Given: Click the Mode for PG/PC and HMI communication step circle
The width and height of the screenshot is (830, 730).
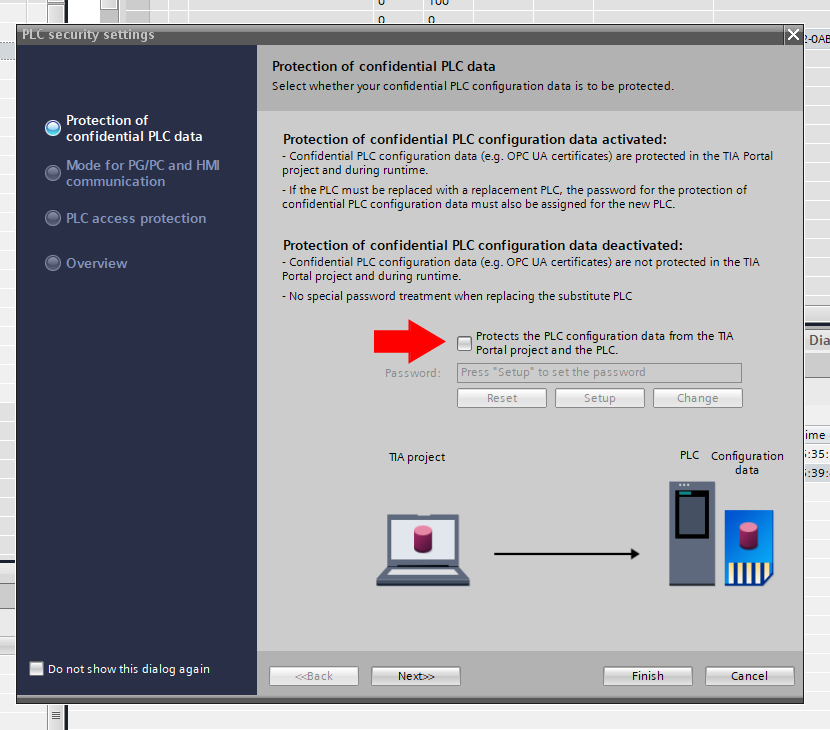Looking at the screenshot, I should click(52, 173).
